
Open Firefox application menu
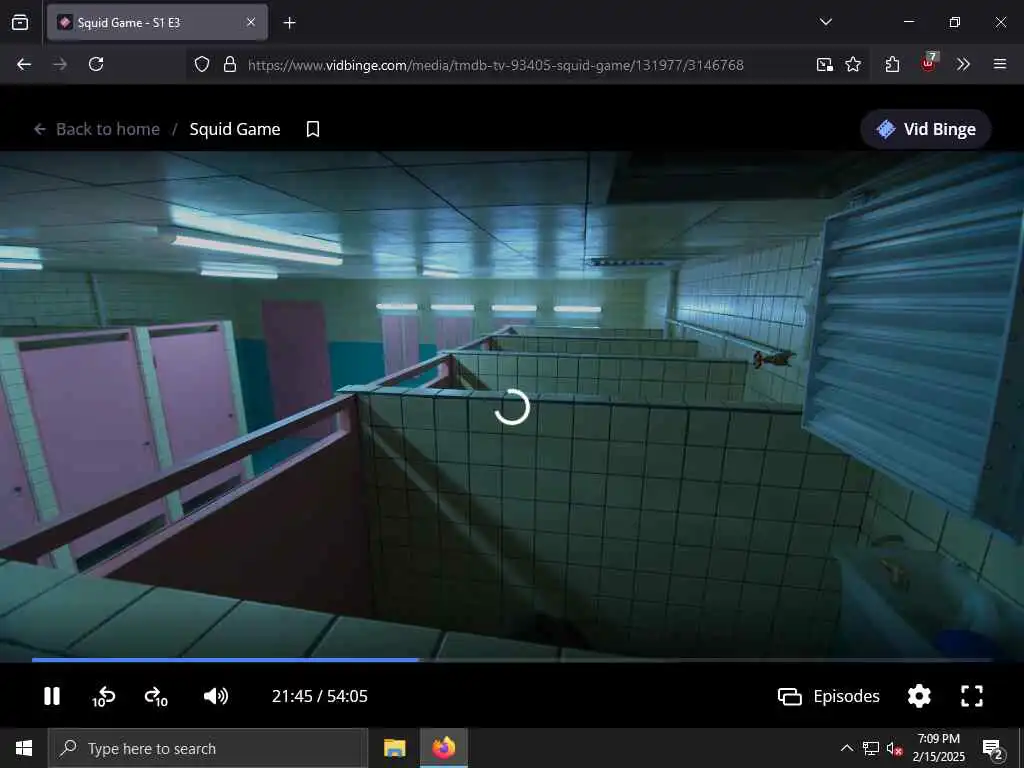(1000, 64)
